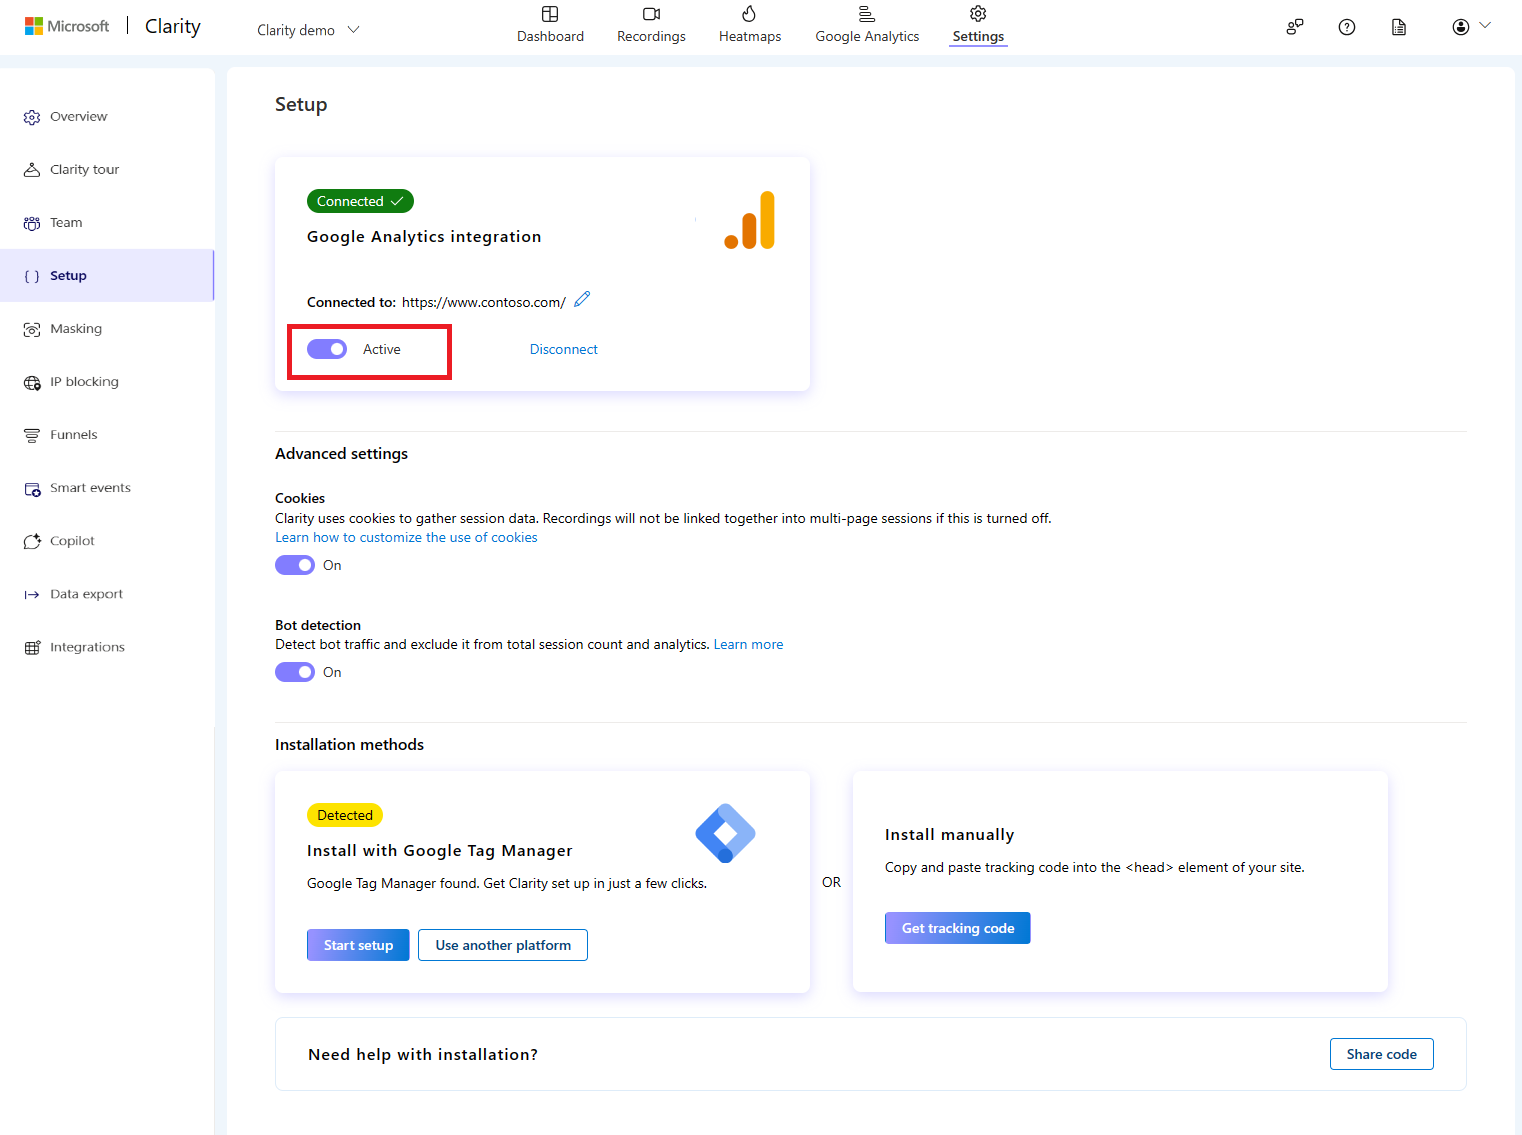Open Copilot settings in the sidebar
The width and height of the screenshot is (1522, 1135).
pyautogui.click(x=107, y=541)
